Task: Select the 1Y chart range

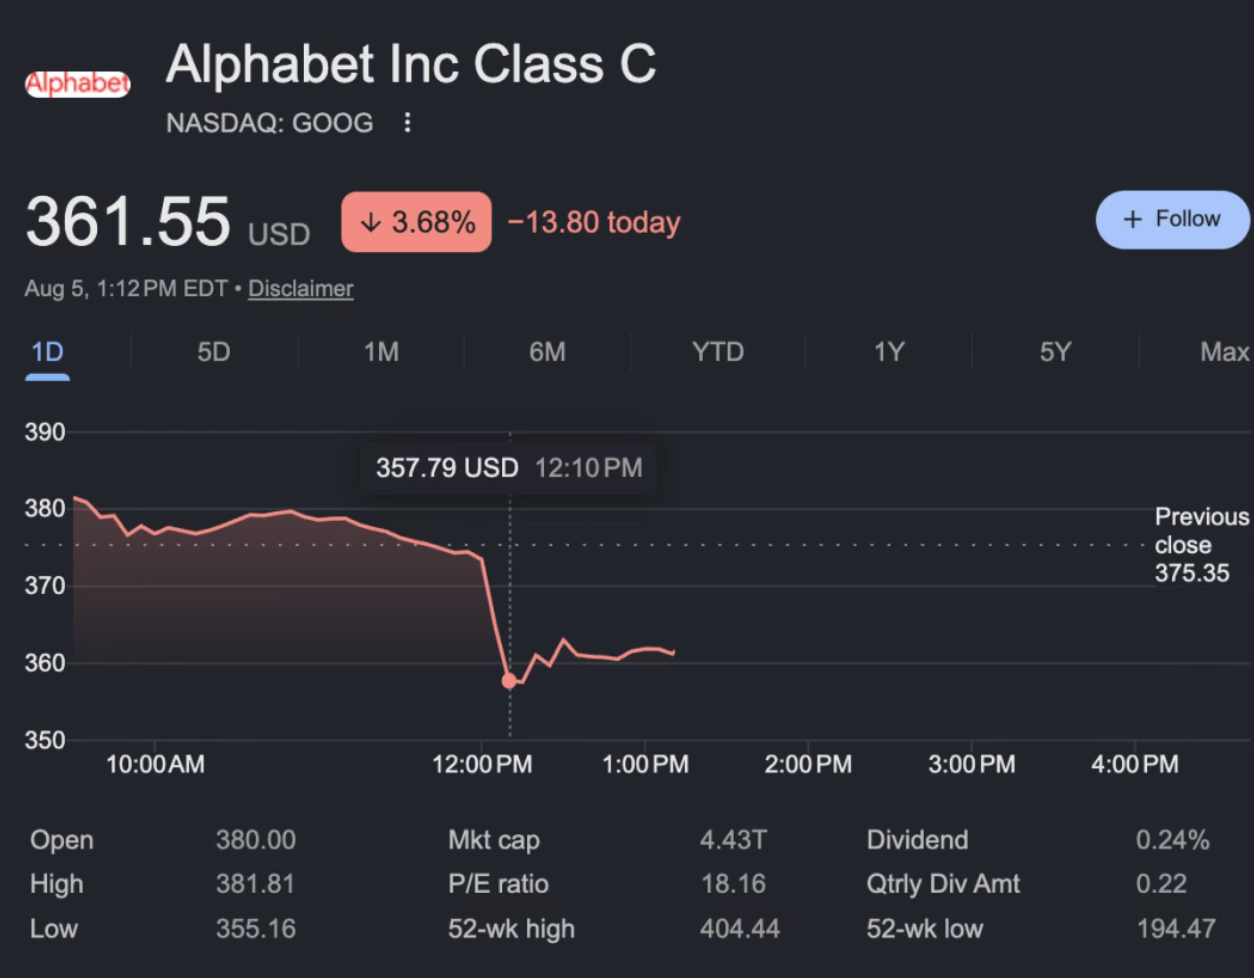Action: point(889,352)
